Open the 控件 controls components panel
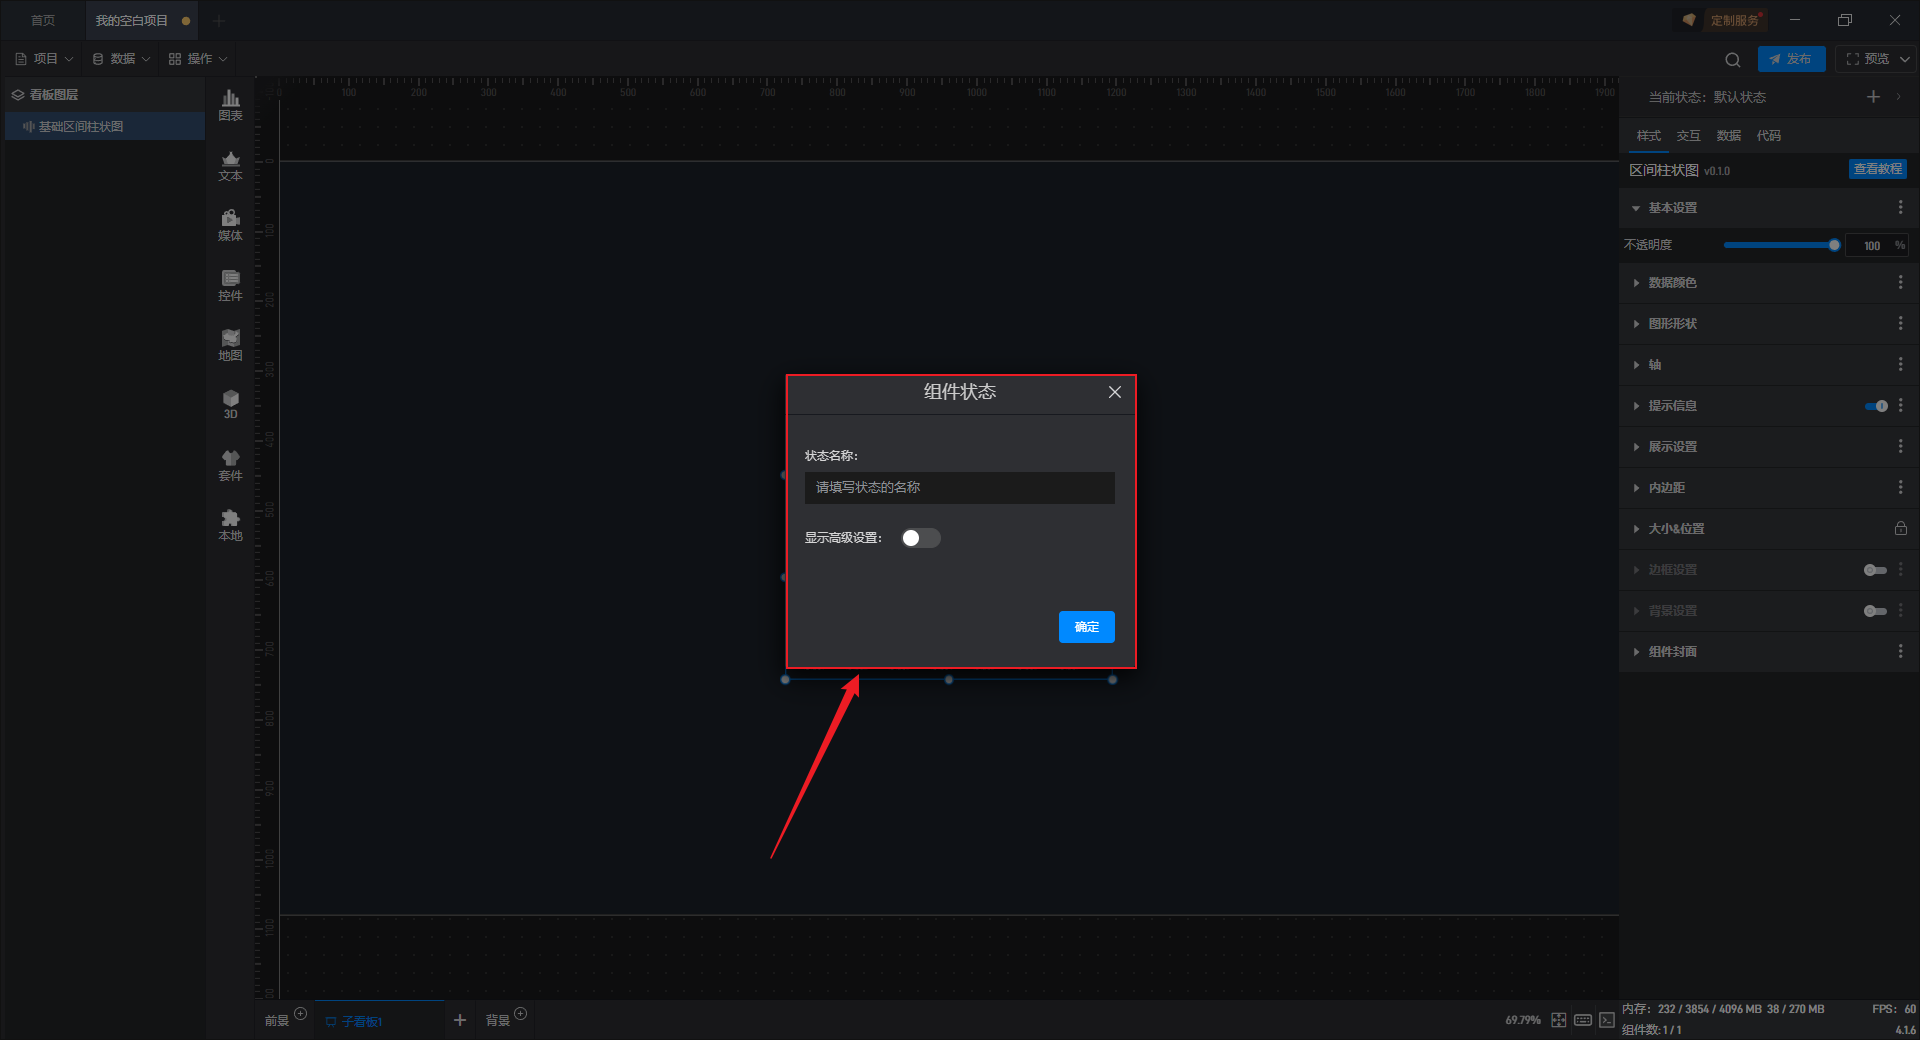The width and height of the screenshot is (1920, 1040). coord(230,285)
